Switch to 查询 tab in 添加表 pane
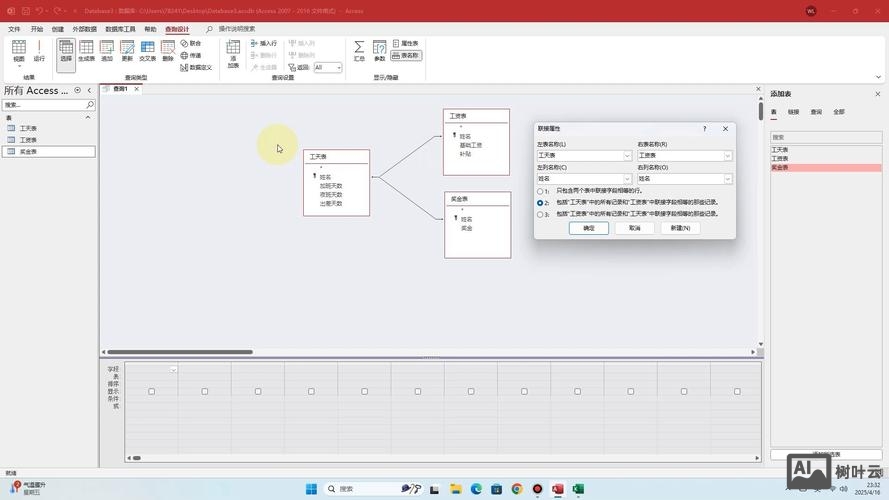This screenshot has width=889, height=500. (x=816, y=112)
